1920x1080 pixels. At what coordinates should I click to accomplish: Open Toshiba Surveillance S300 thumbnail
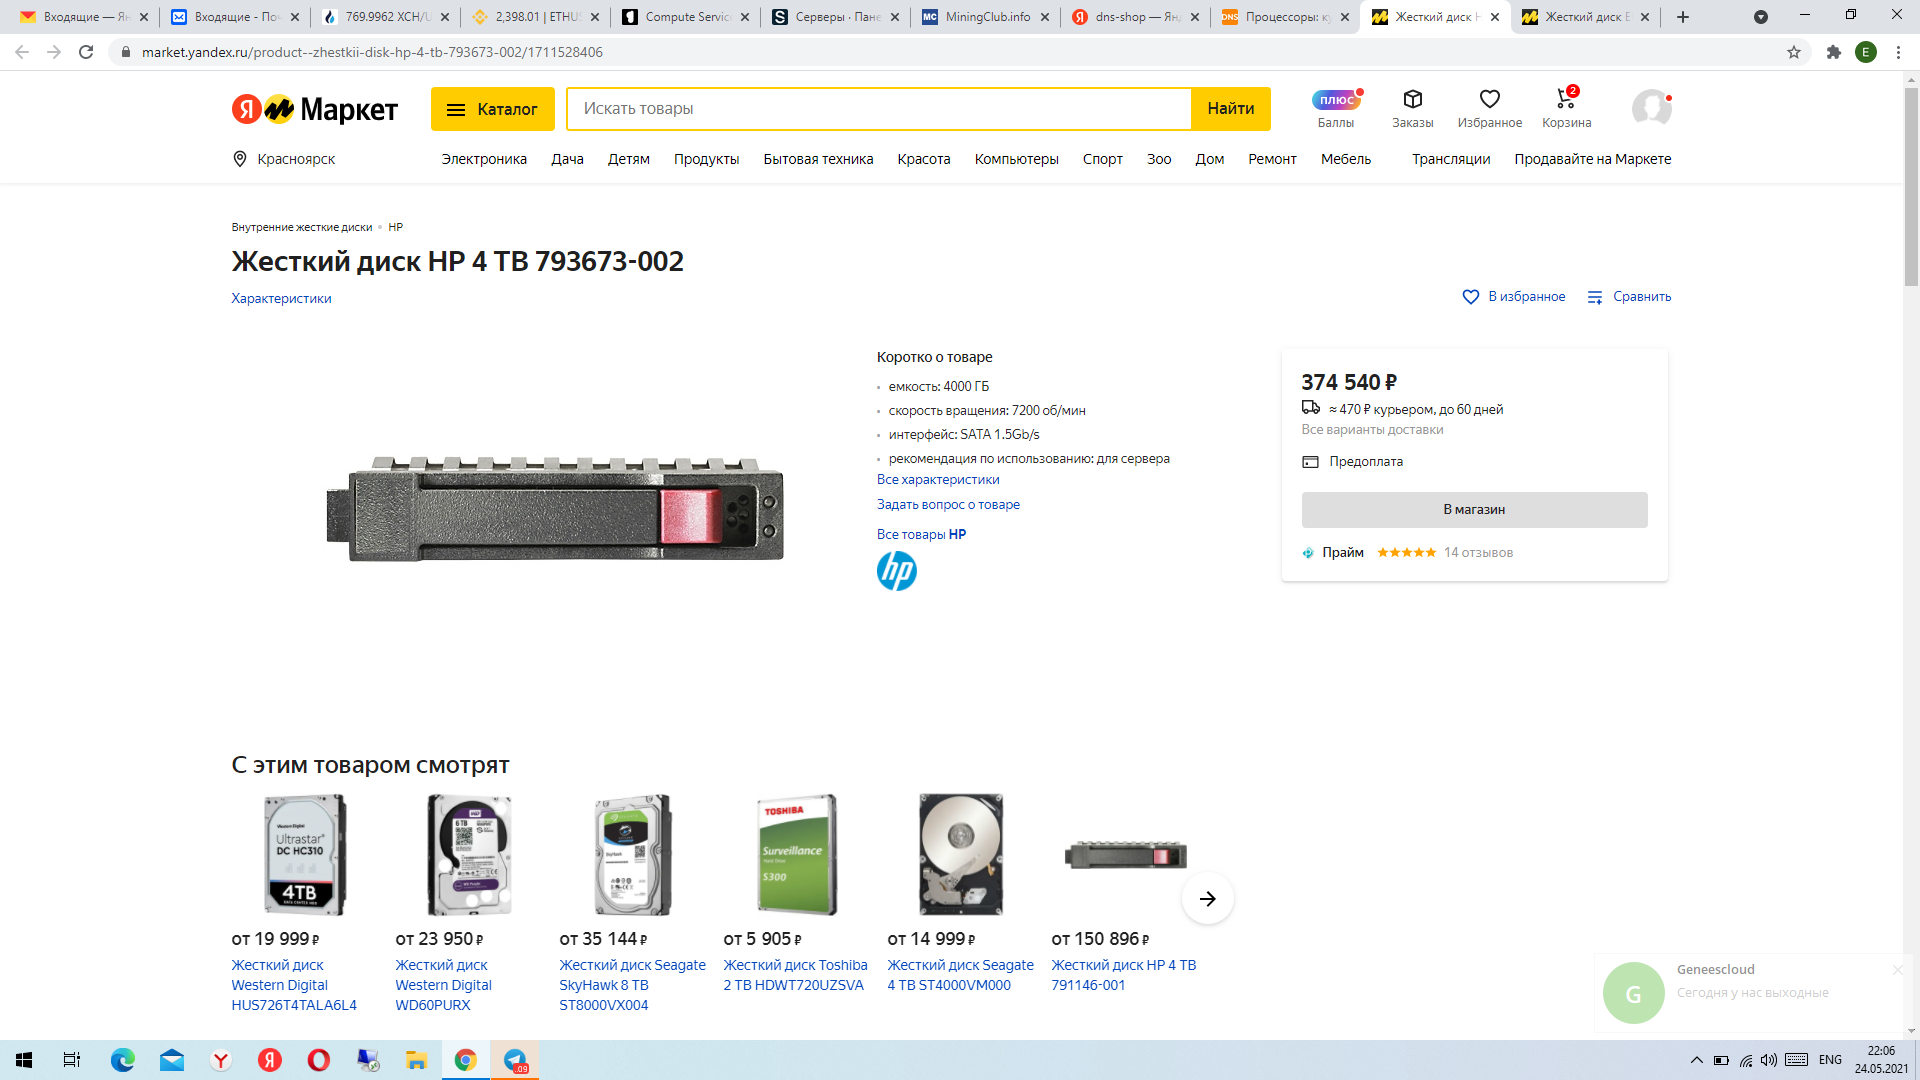pyautogui.click(x=797, y=855)
